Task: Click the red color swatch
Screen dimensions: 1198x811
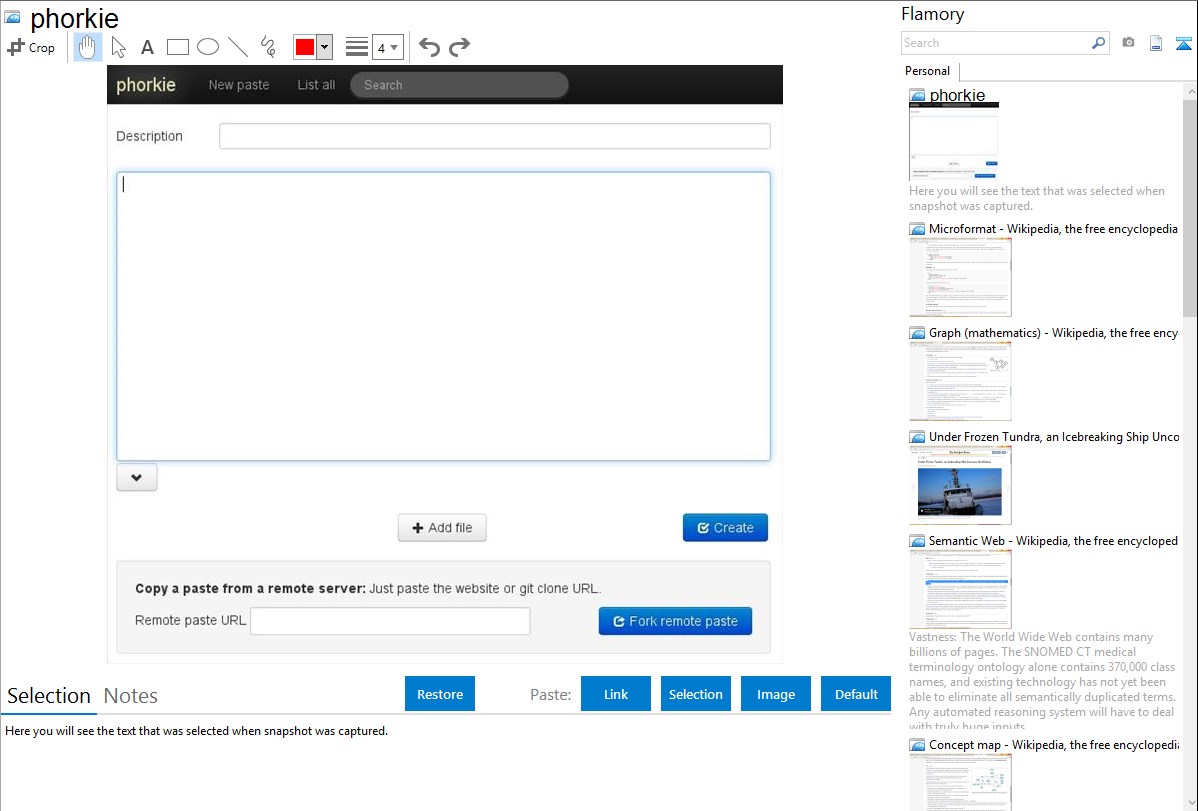Action: point(305,47)
